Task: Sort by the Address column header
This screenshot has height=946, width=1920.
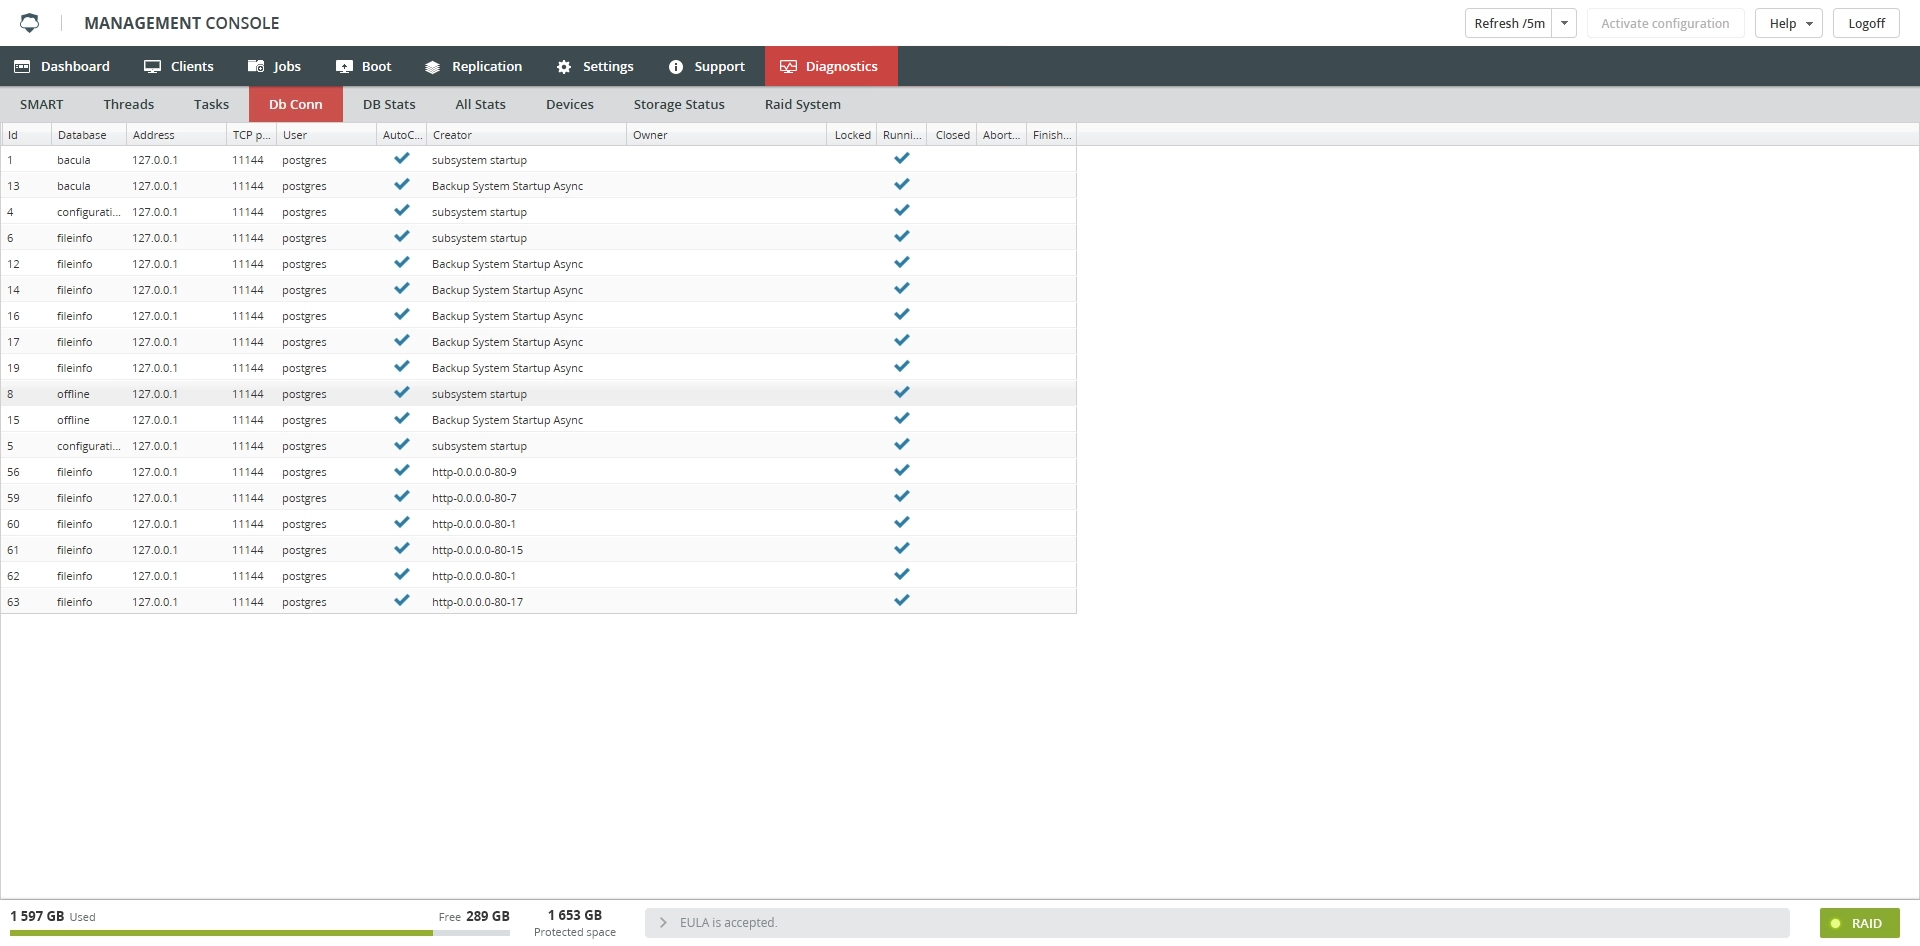Action: [x=176, y=135]
